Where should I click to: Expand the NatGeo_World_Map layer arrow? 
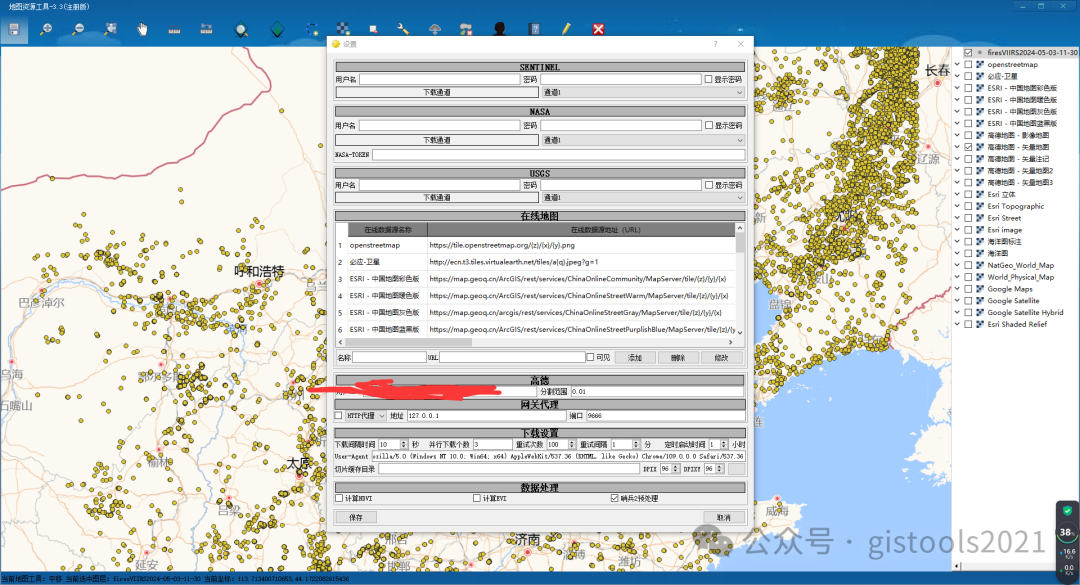(957, 265)
